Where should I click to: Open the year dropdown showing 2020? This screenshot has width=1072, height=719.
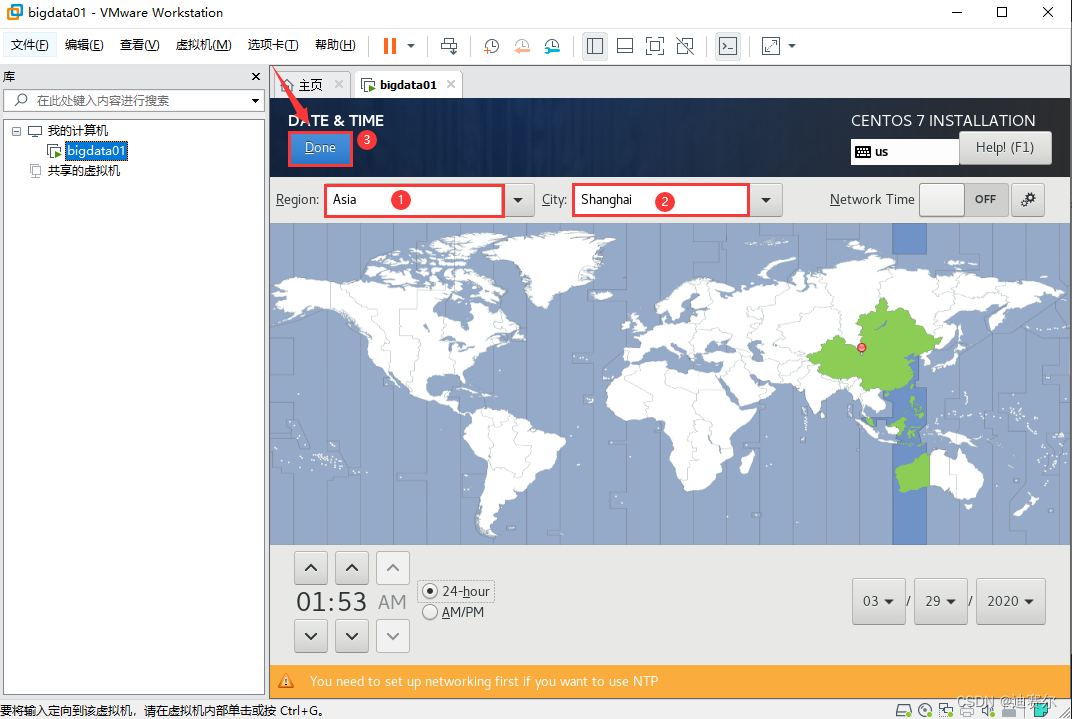[1010, 601]
